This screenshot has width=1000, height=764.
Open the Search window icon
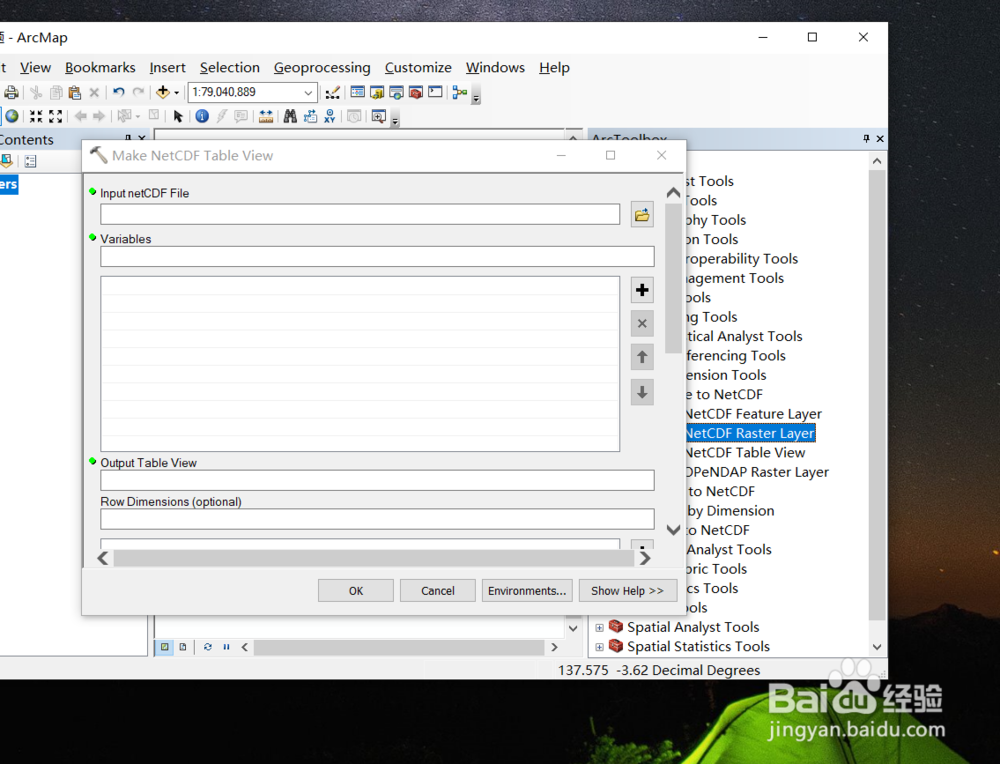[396, 92]
